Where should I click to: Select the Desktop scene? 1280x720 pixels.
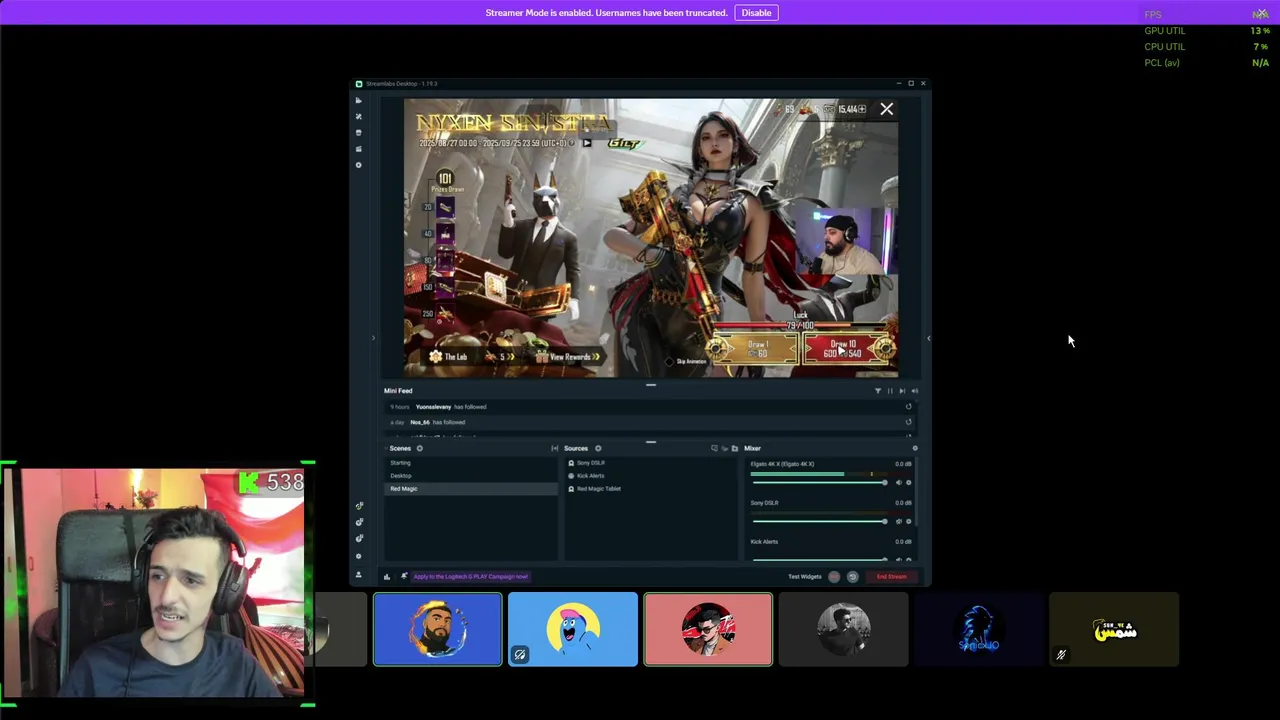[470, 476]
